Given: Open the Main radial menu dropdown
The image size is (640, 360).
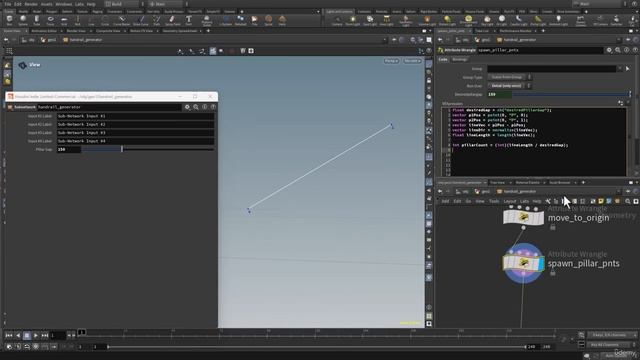Looking at the screenshot, I should 168,4.
